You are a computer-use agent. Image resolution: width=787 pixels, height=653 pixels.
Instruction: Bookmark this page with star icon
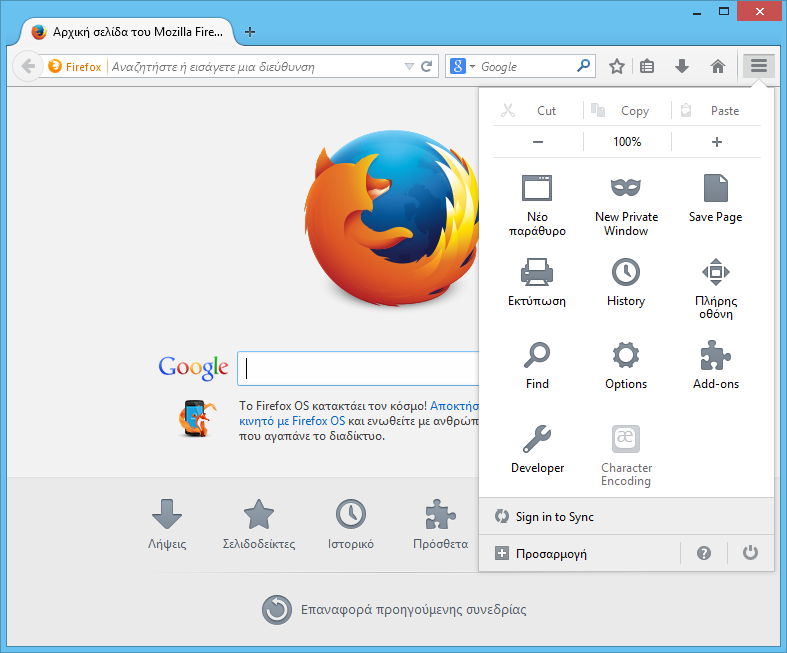(x=616, y=66)
